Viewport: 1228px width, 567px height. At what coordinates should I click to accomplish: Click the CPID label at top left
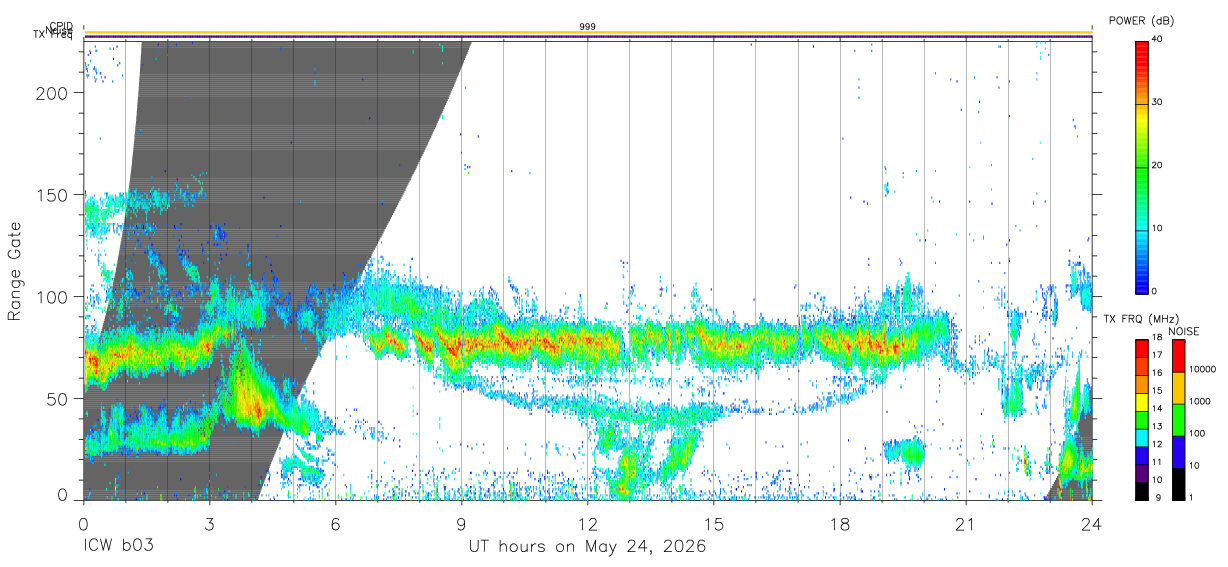[60, 26]
